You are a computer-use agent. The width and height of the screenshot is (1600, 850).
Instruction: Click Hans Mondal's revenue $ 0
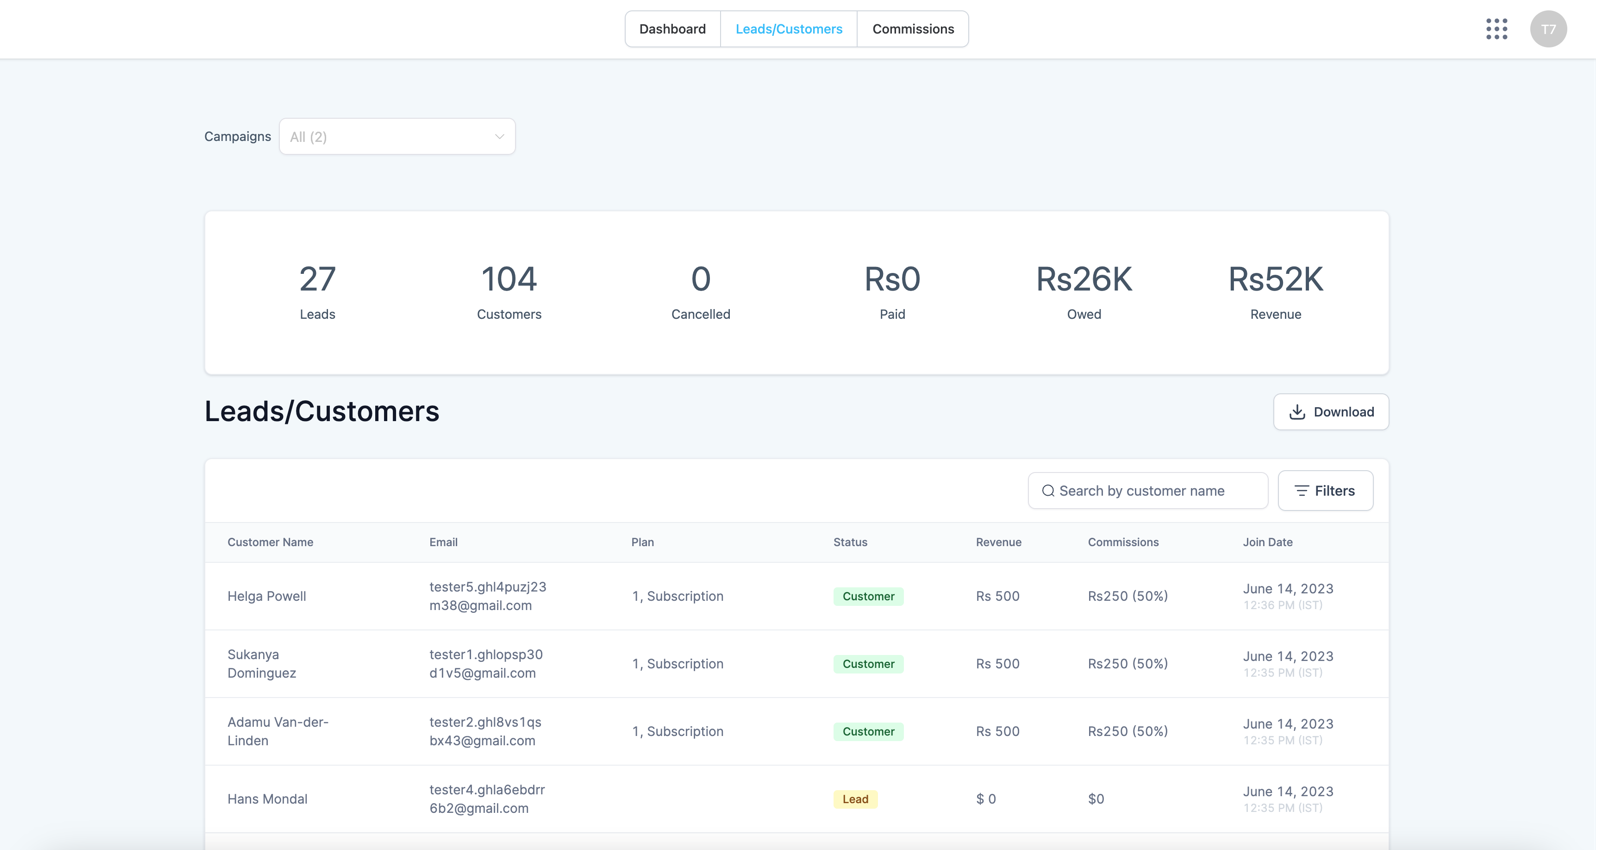[x=986, y=799]
